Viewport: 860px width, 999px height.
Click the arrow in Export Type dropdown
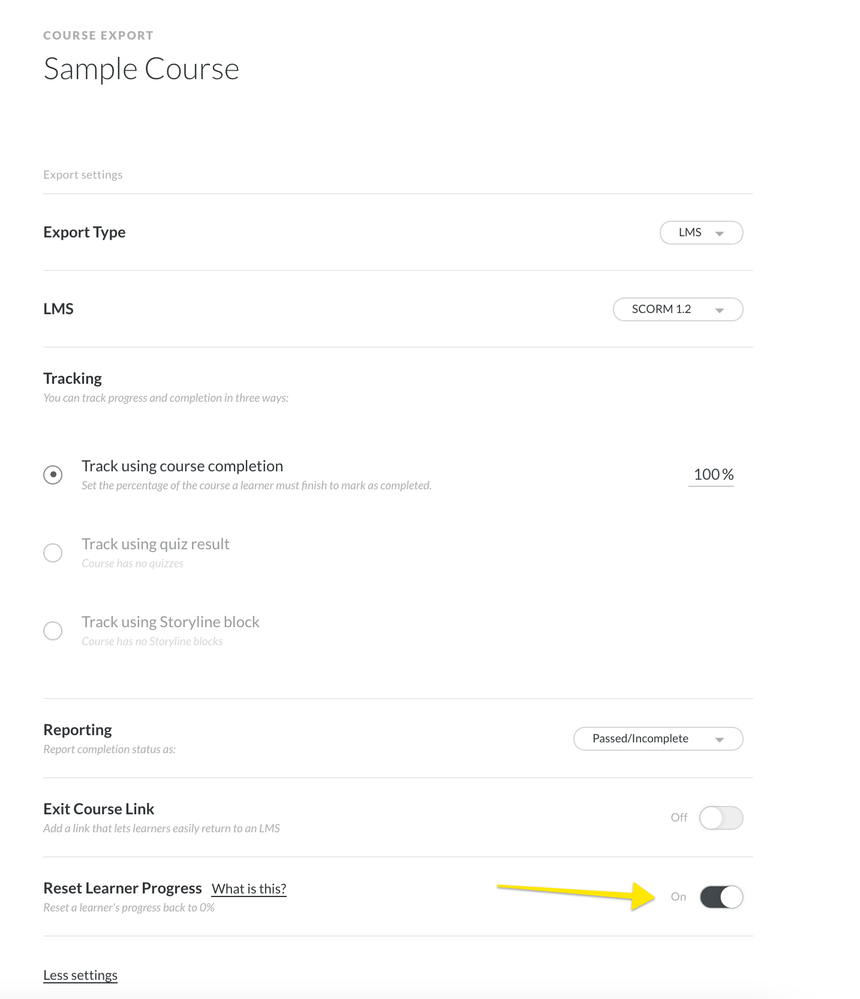[x=720, y=233]
